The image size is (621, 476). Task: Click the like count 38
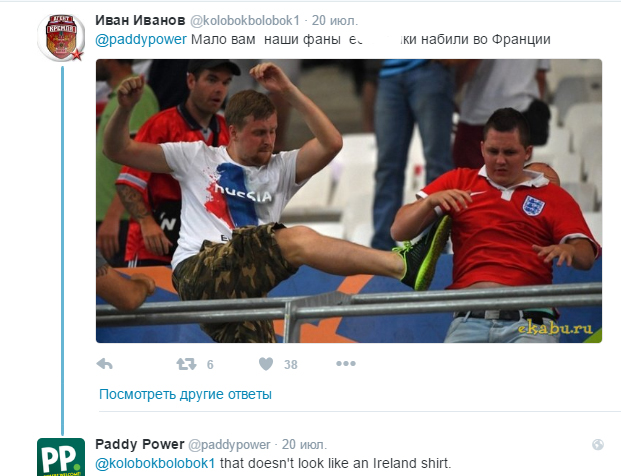click(290, 365)
